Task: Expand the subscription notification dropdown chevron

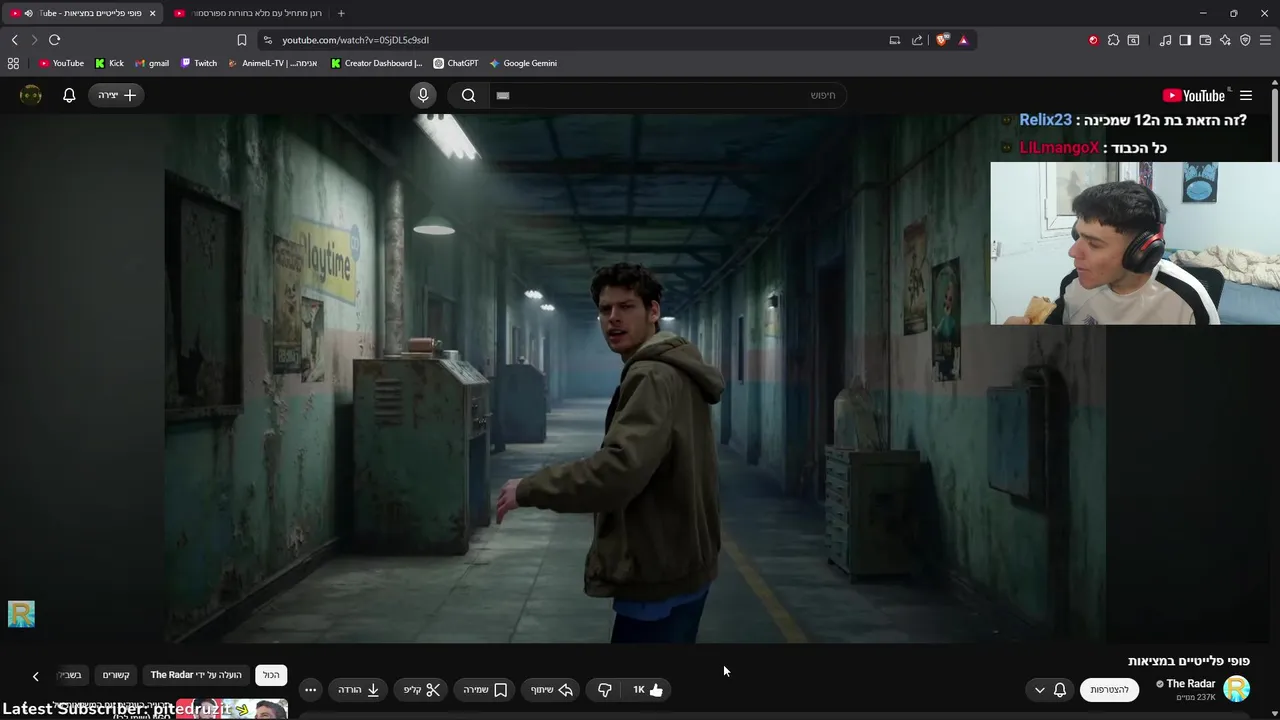Action: pos(1039,690)
